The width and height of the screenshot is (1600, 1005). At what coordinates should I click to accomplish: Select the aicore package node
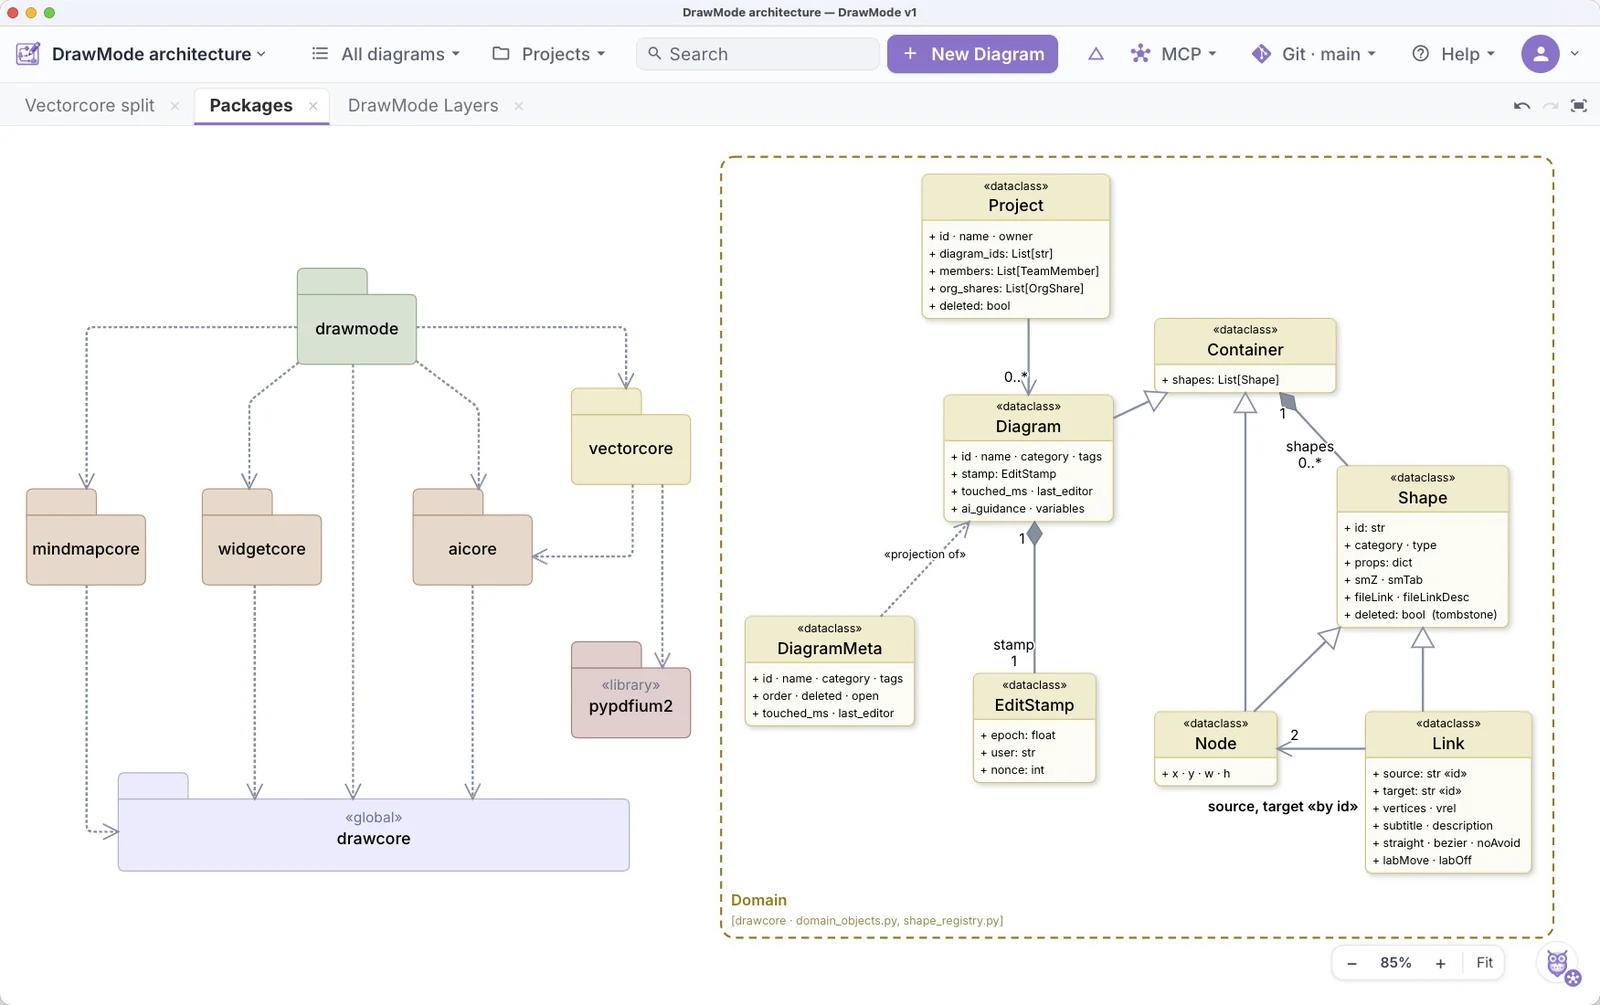[x=472, y=549]
